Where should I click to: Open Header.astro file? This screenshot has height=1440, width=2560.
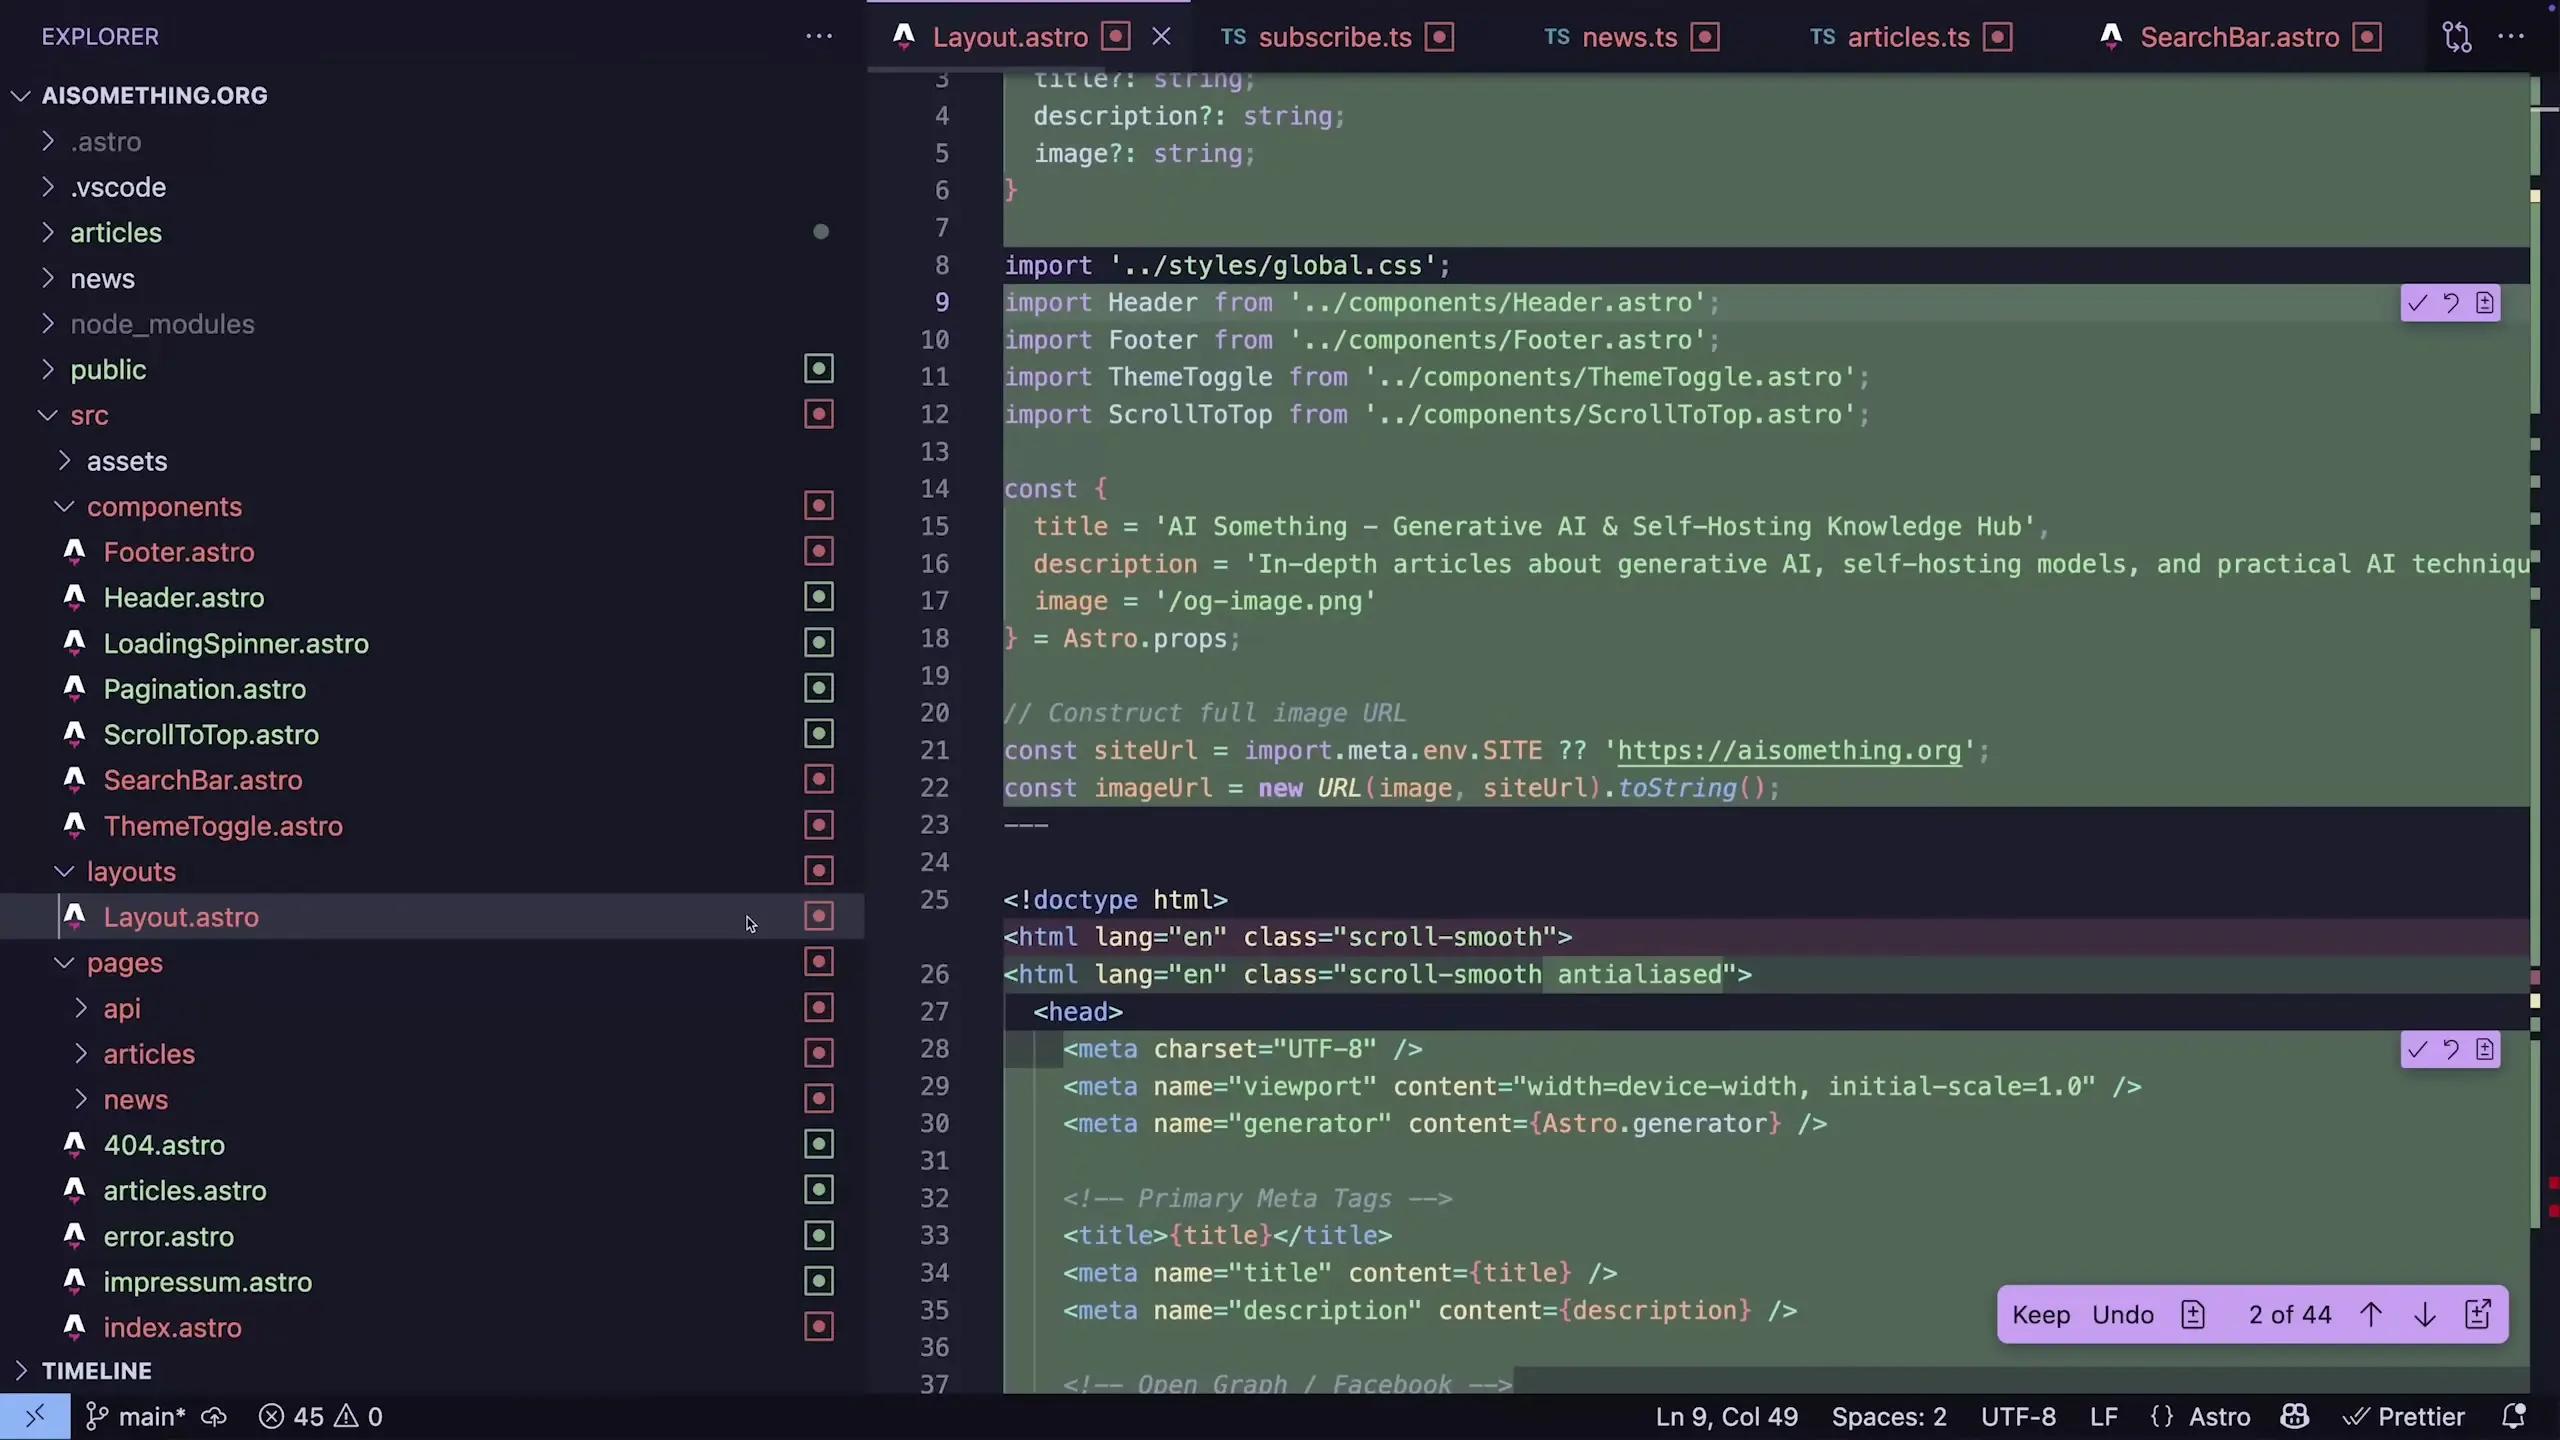coord(432,597)
